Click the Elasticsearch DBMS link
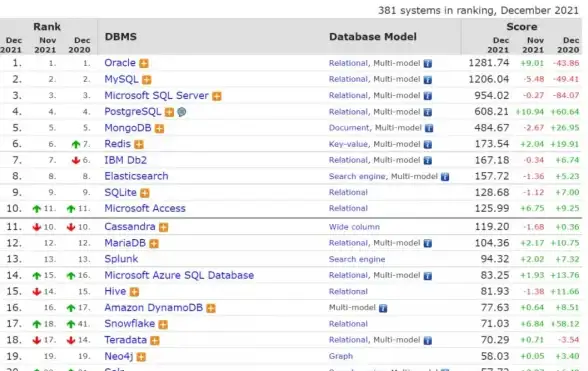588x371 pixels. [136, 176]
